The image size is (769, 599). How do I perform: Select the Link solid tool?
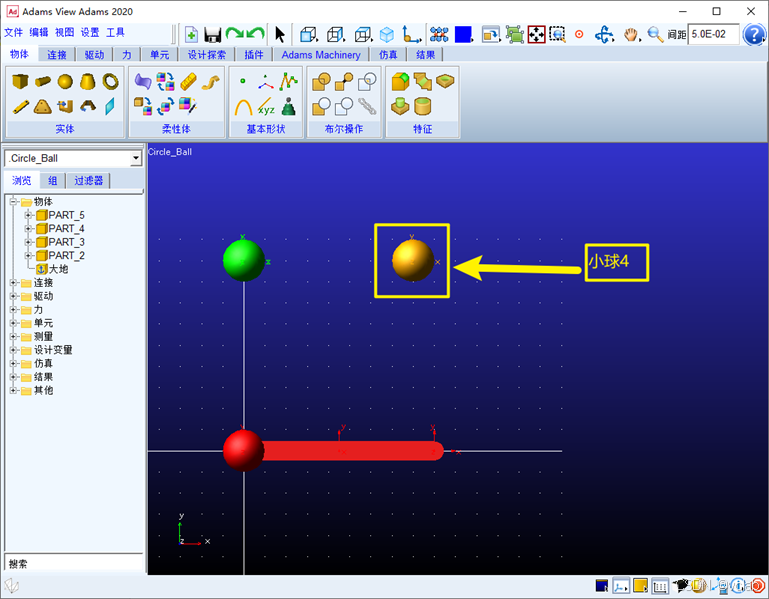20,106
